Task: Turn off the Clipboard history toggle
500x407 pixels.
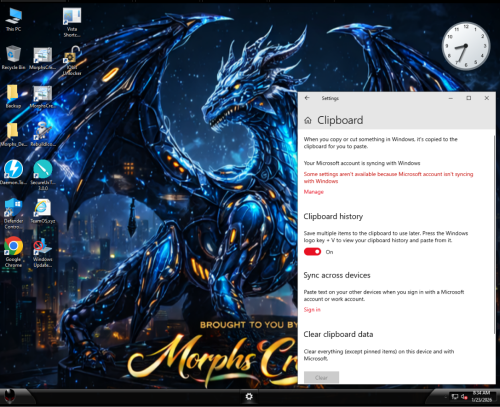Action: (x=312, y=252)
